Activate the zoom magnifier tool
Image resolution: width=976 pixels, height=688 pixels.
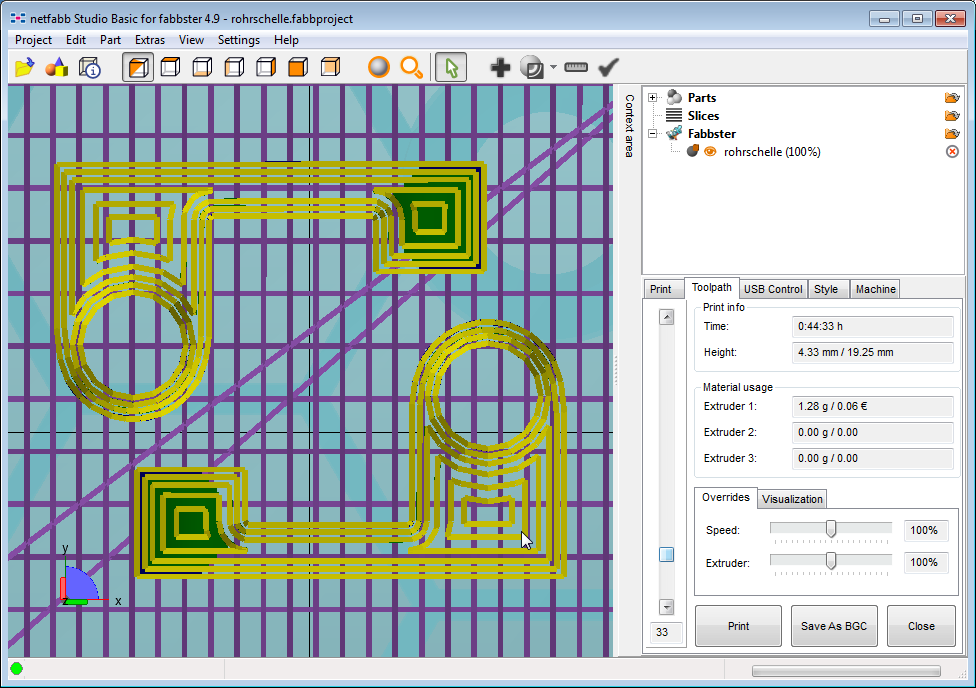click(411, 67)
